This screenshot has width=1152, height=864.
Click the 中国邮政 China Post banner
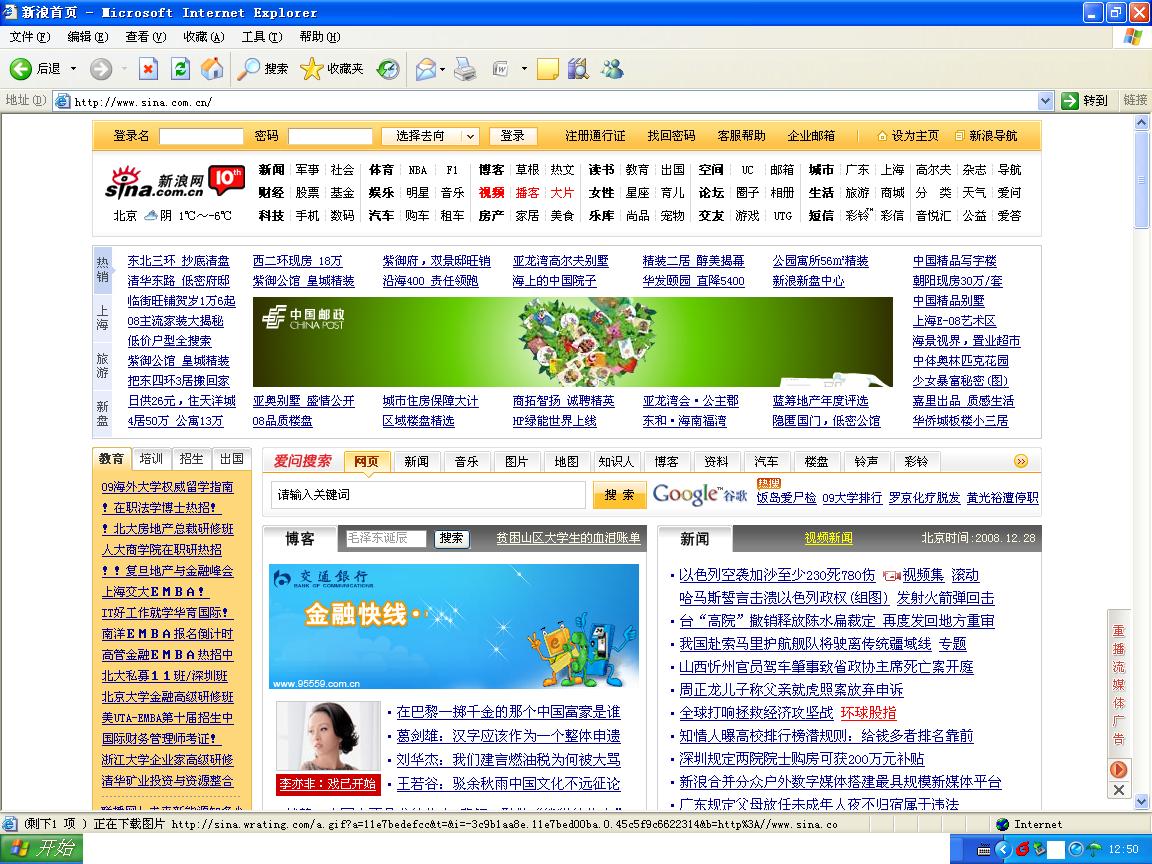[572, 342]
